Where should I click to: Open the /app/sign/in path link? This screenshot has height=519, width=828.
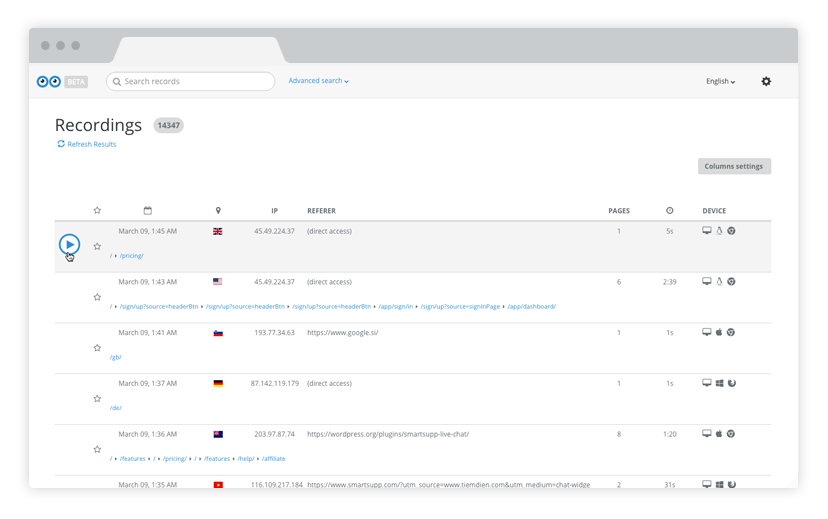coord(396,306)
